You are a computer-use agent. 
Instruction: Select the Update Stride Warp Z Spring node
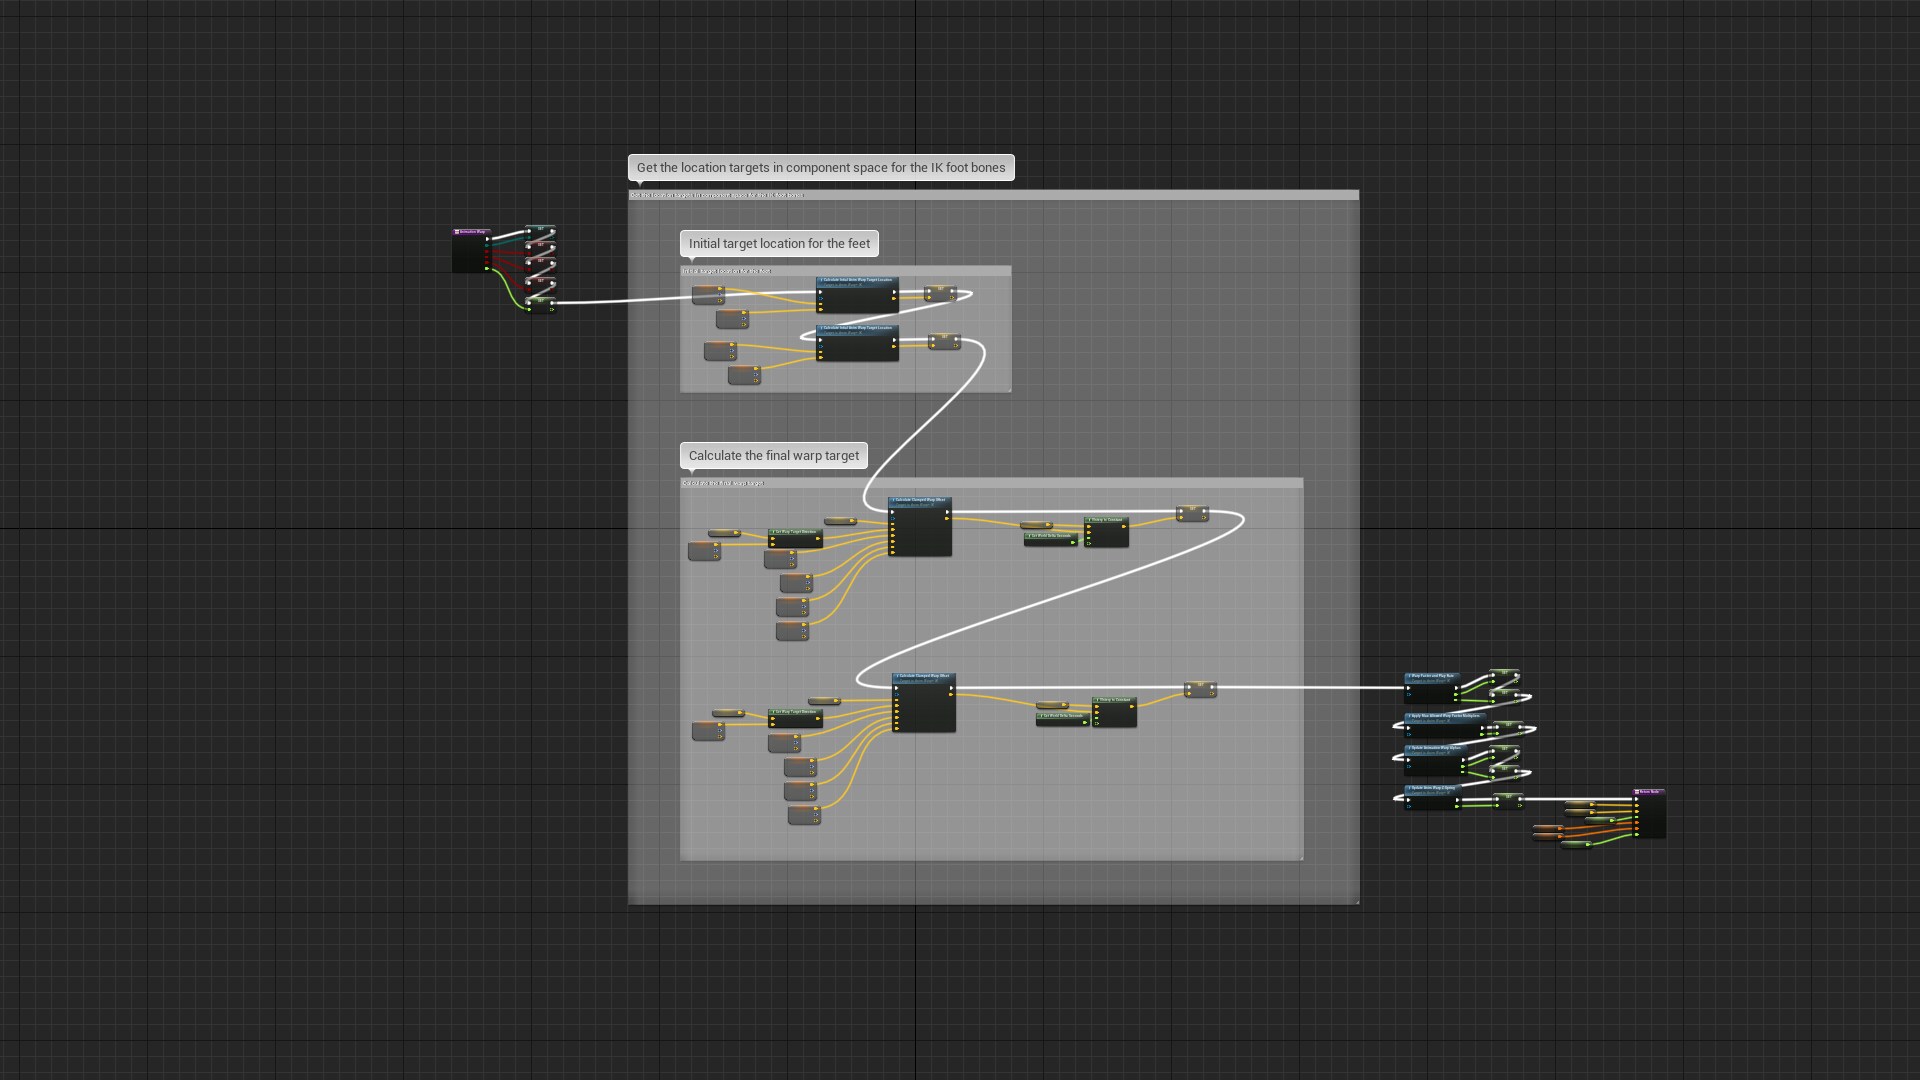point(1432,789)
